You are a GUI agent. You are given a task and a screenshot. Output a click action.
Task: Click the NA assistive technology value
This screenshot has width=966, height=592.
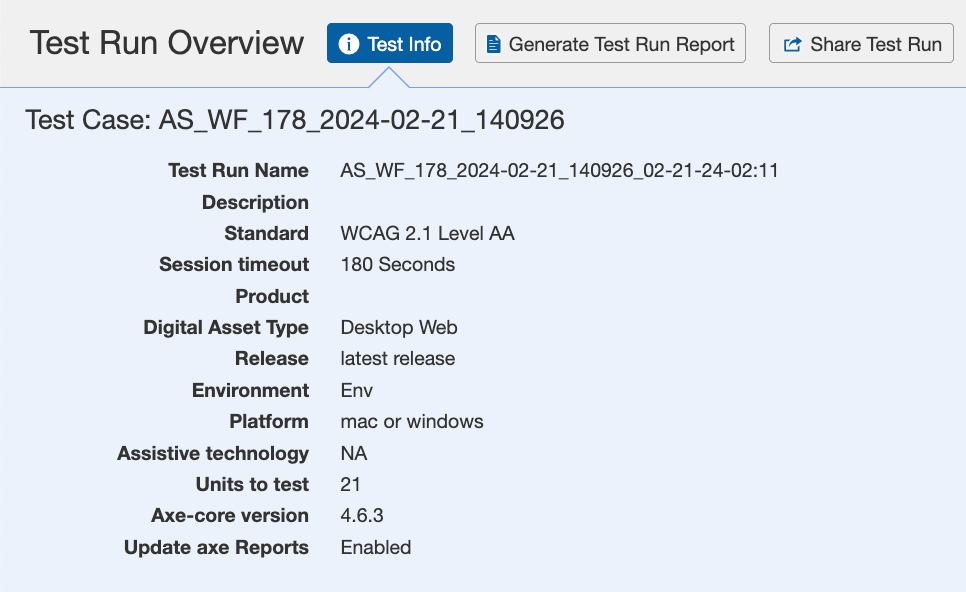coord(354,454)
